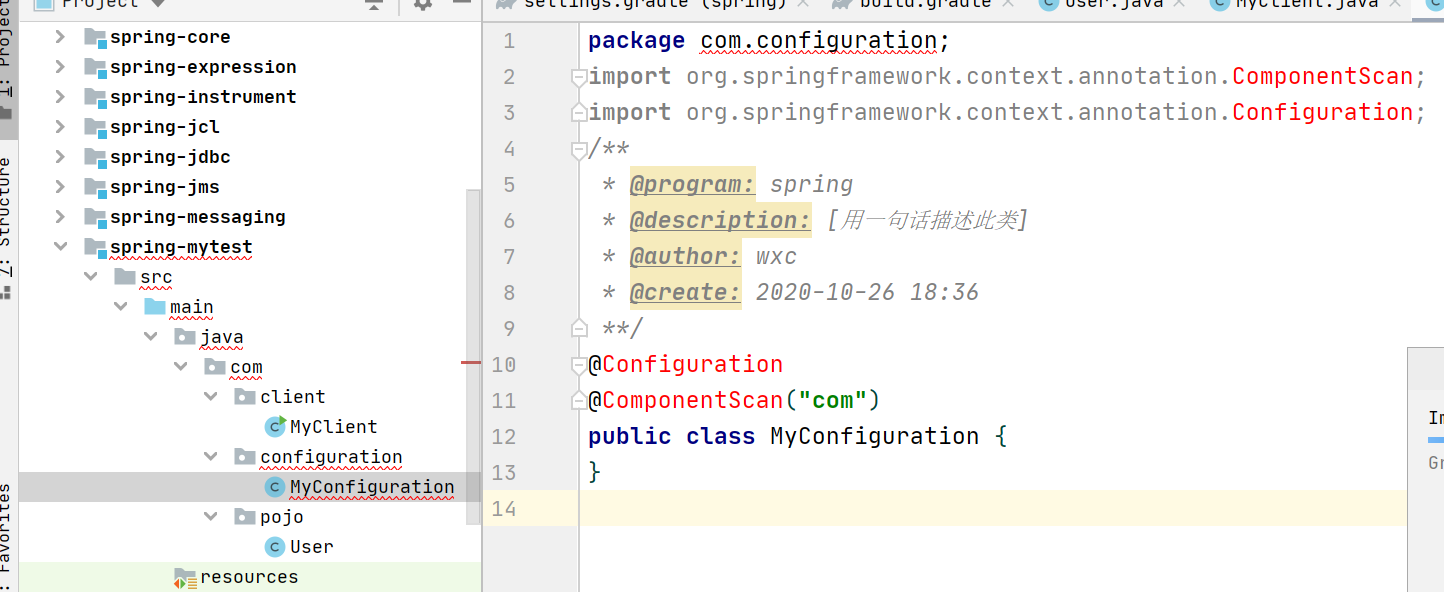Collapse the spring-mytest module node
This screenshot has height=592, width=1444.
[61, 247]
